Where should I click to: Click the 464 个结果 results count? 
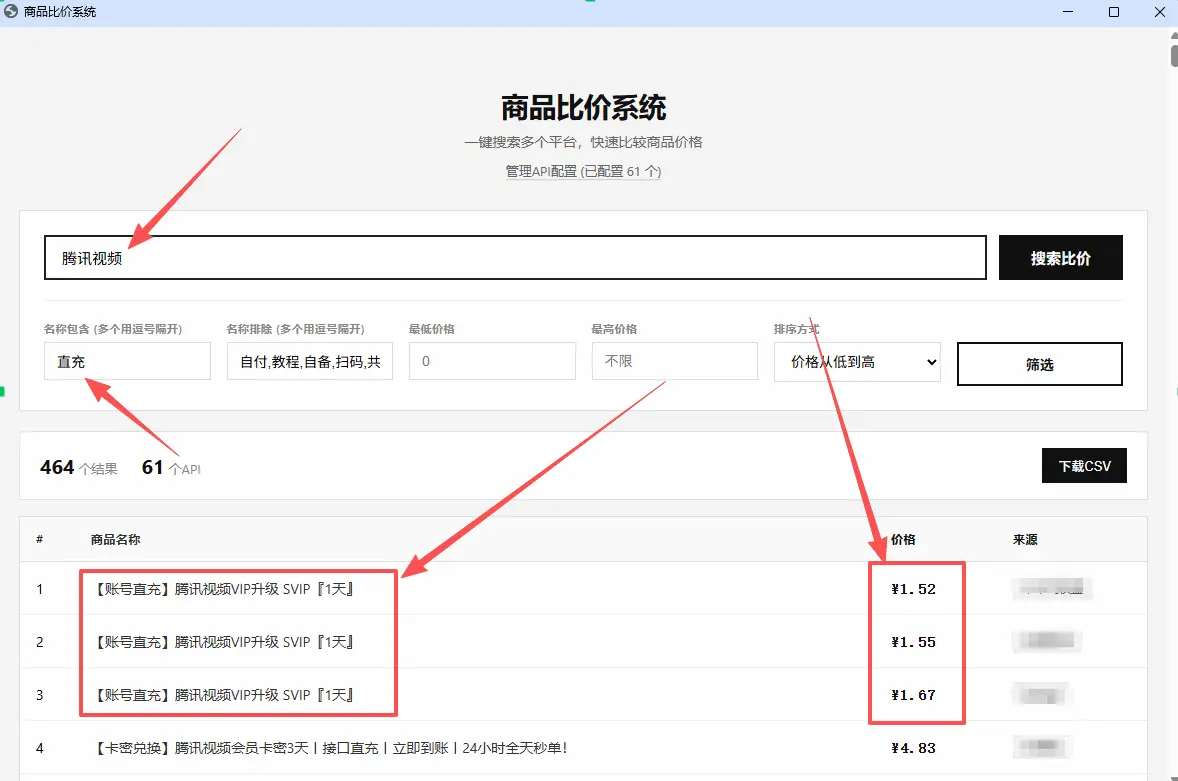pos(78,467)
